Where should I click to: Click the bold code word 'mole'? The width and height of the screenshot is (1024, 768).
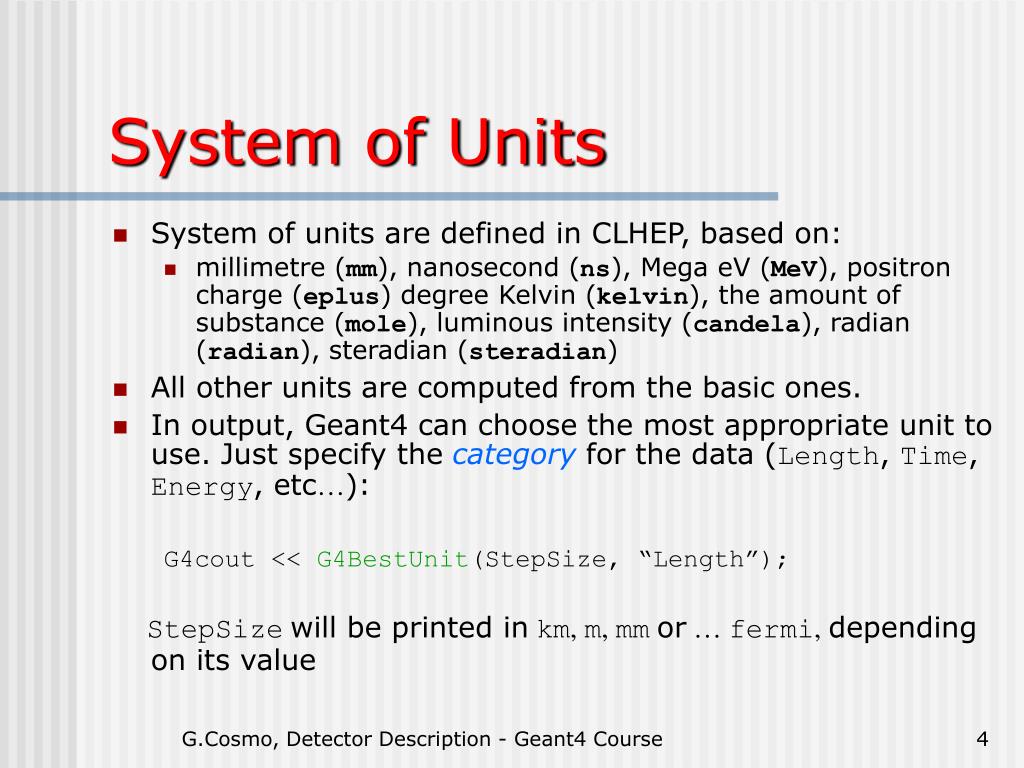click(x=376, y=324)
